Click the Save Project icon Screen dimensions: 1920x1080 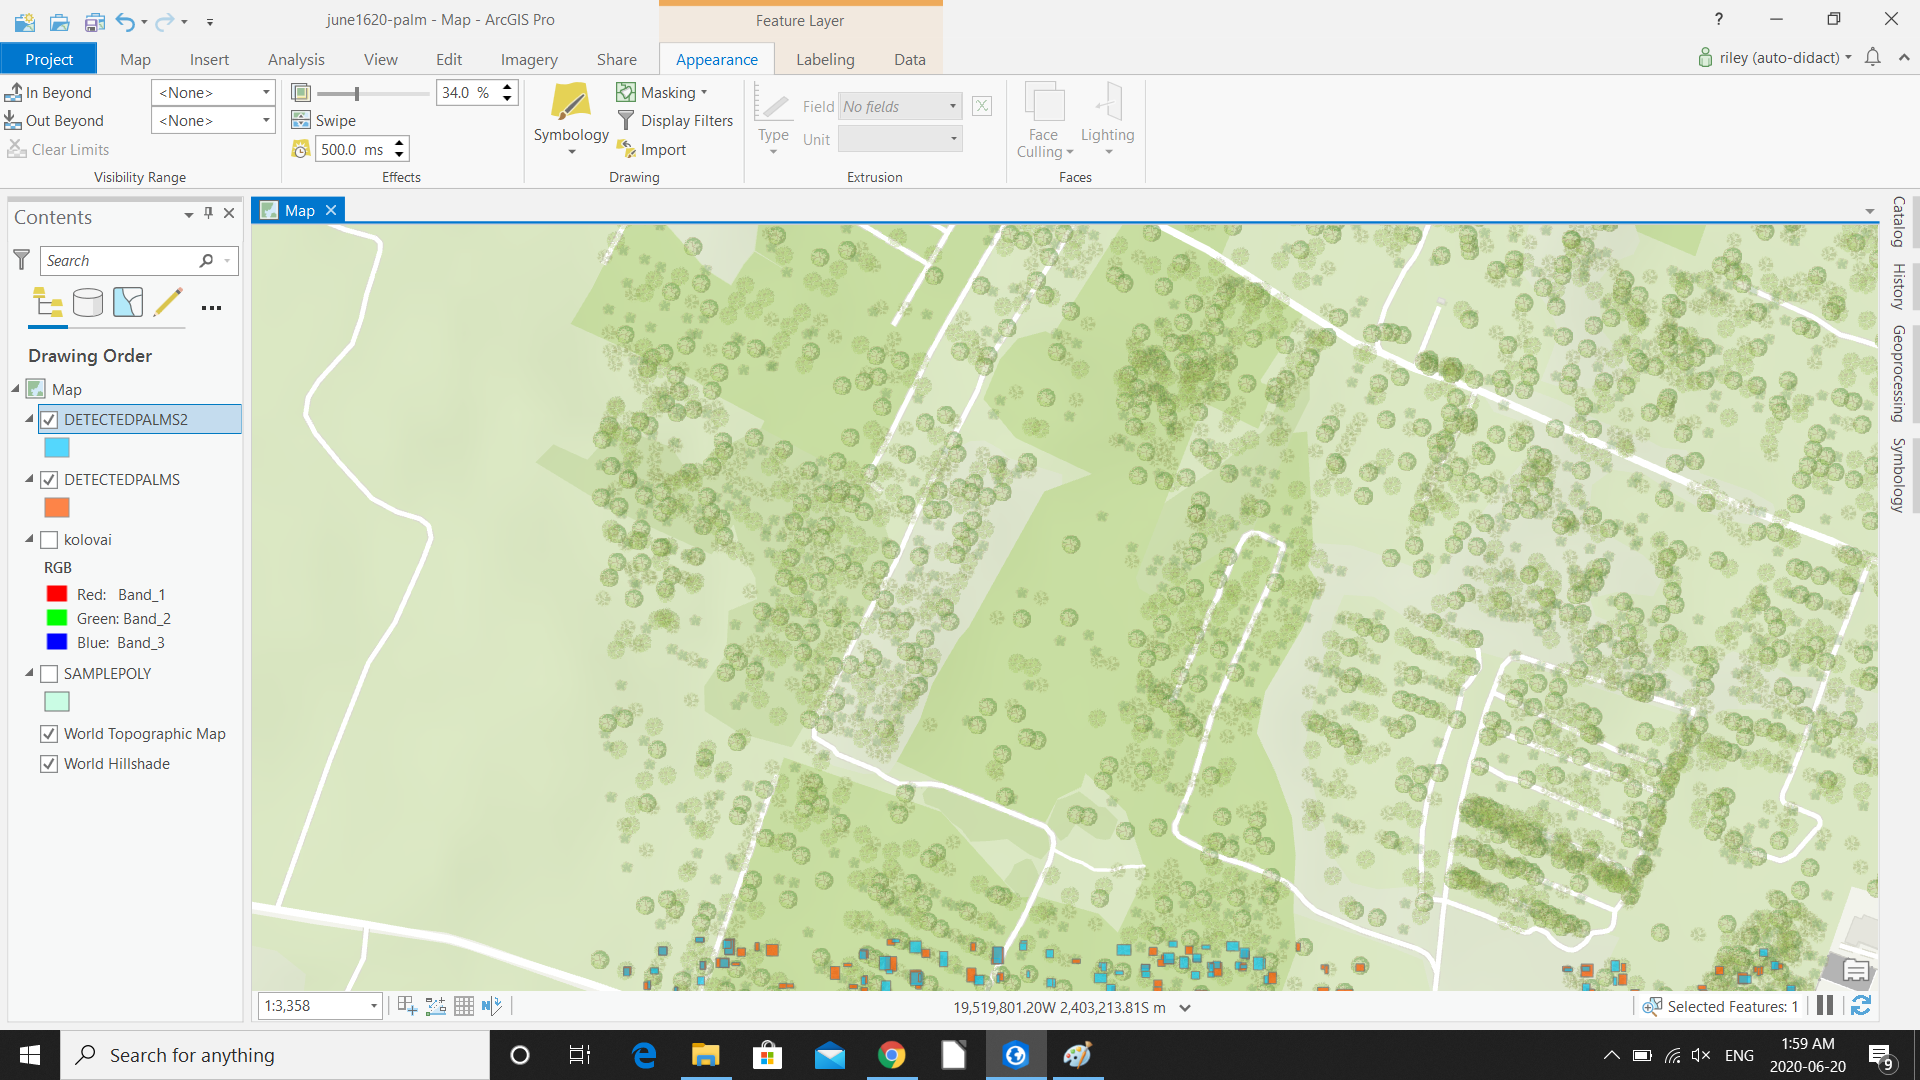pos(94,21)
